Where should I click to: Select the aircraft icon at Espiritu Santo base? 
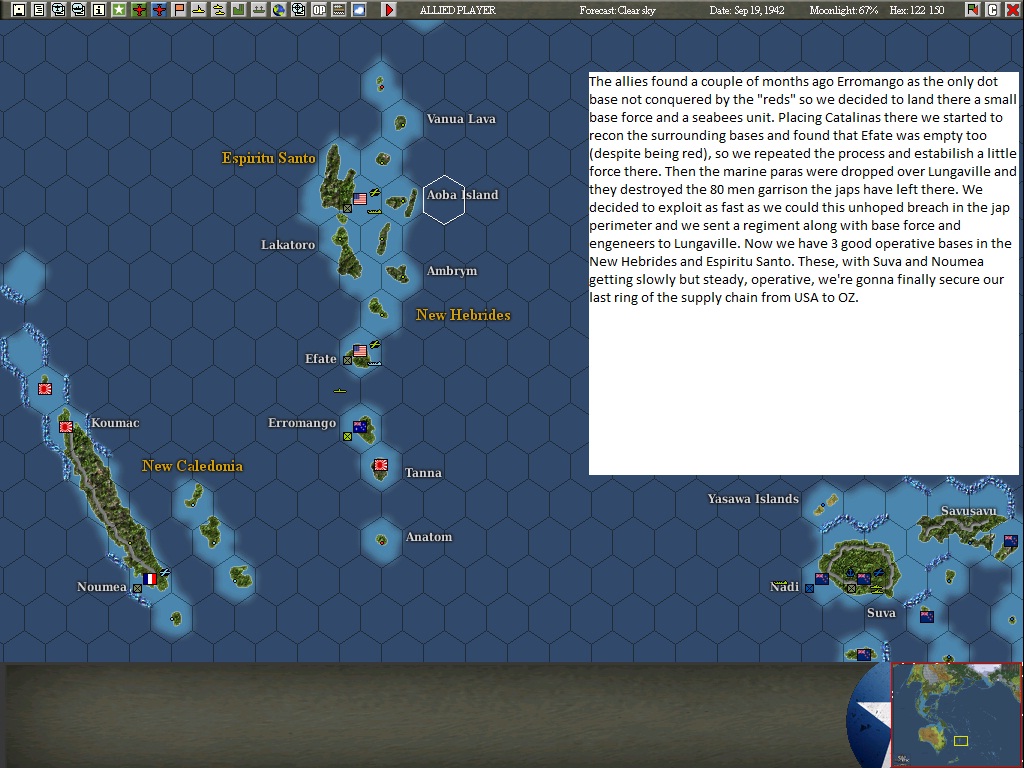tap(375, 192)
